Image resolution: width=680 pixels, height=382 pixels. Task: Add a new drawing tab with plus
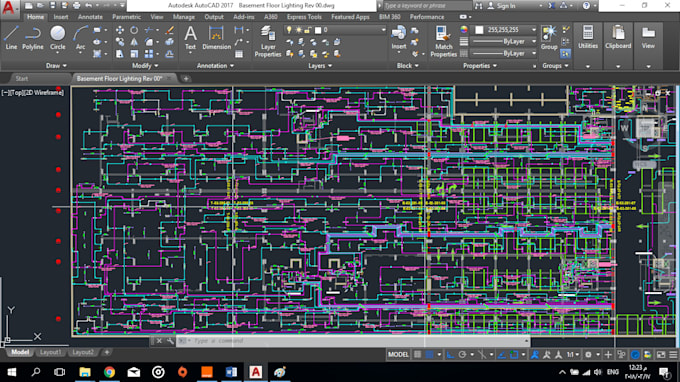[x=186, y=78]
